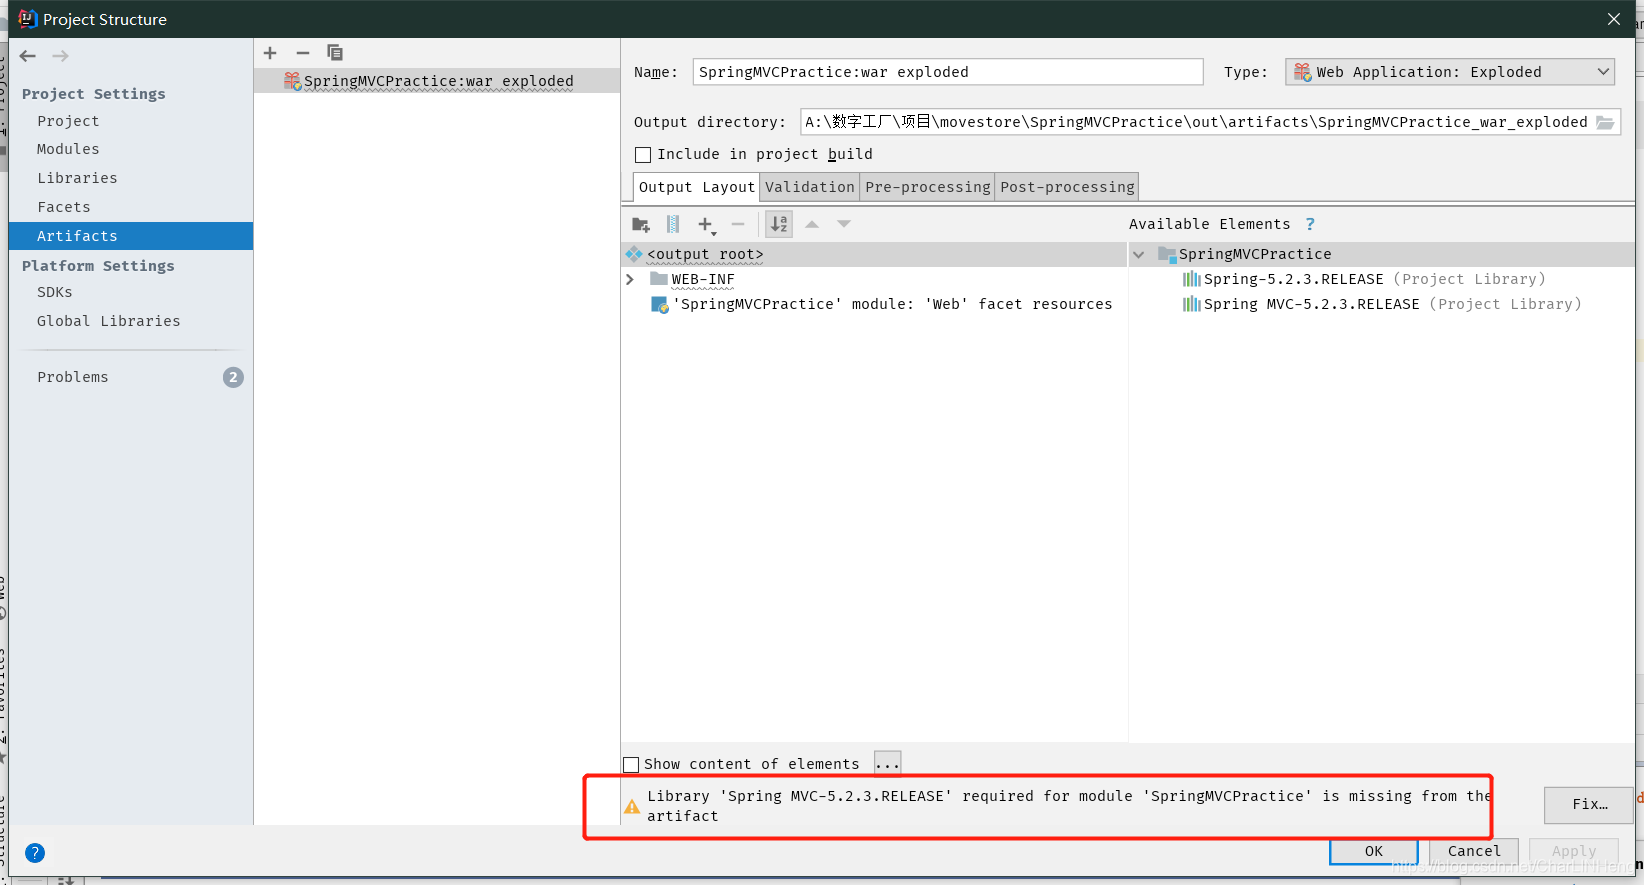Select Spring MVC-5.2.3.RELEASE project library

[1382, 305]
